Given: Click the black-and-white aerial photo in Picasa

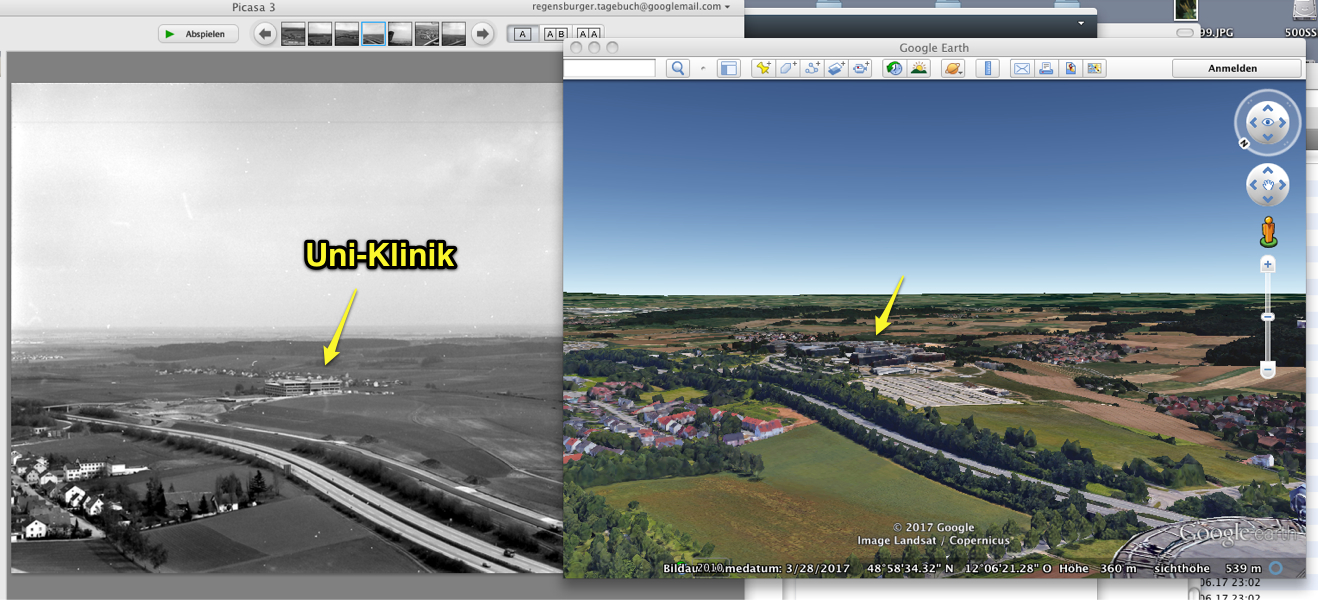Looking at the screenshot, I should tap(286, 328).
